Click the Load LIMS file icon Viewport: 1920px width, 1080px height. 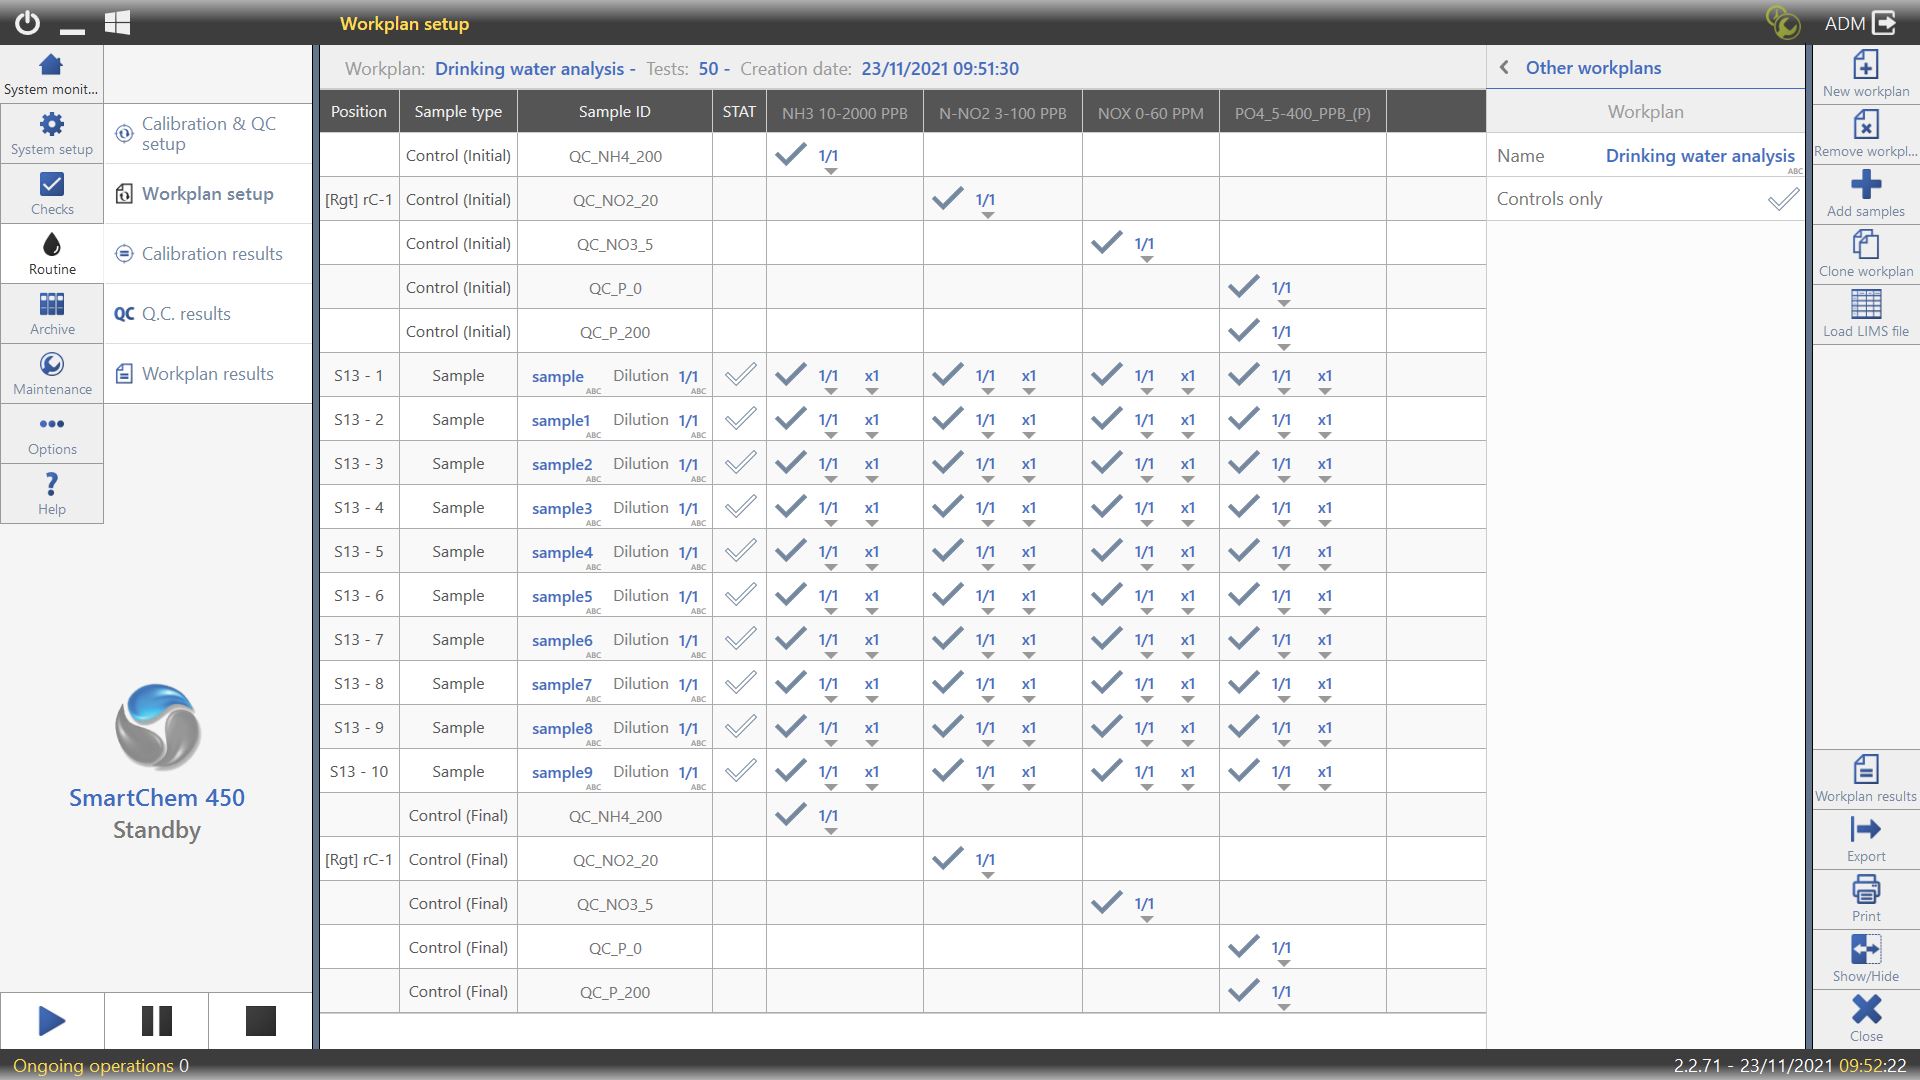pos(1865,305)
